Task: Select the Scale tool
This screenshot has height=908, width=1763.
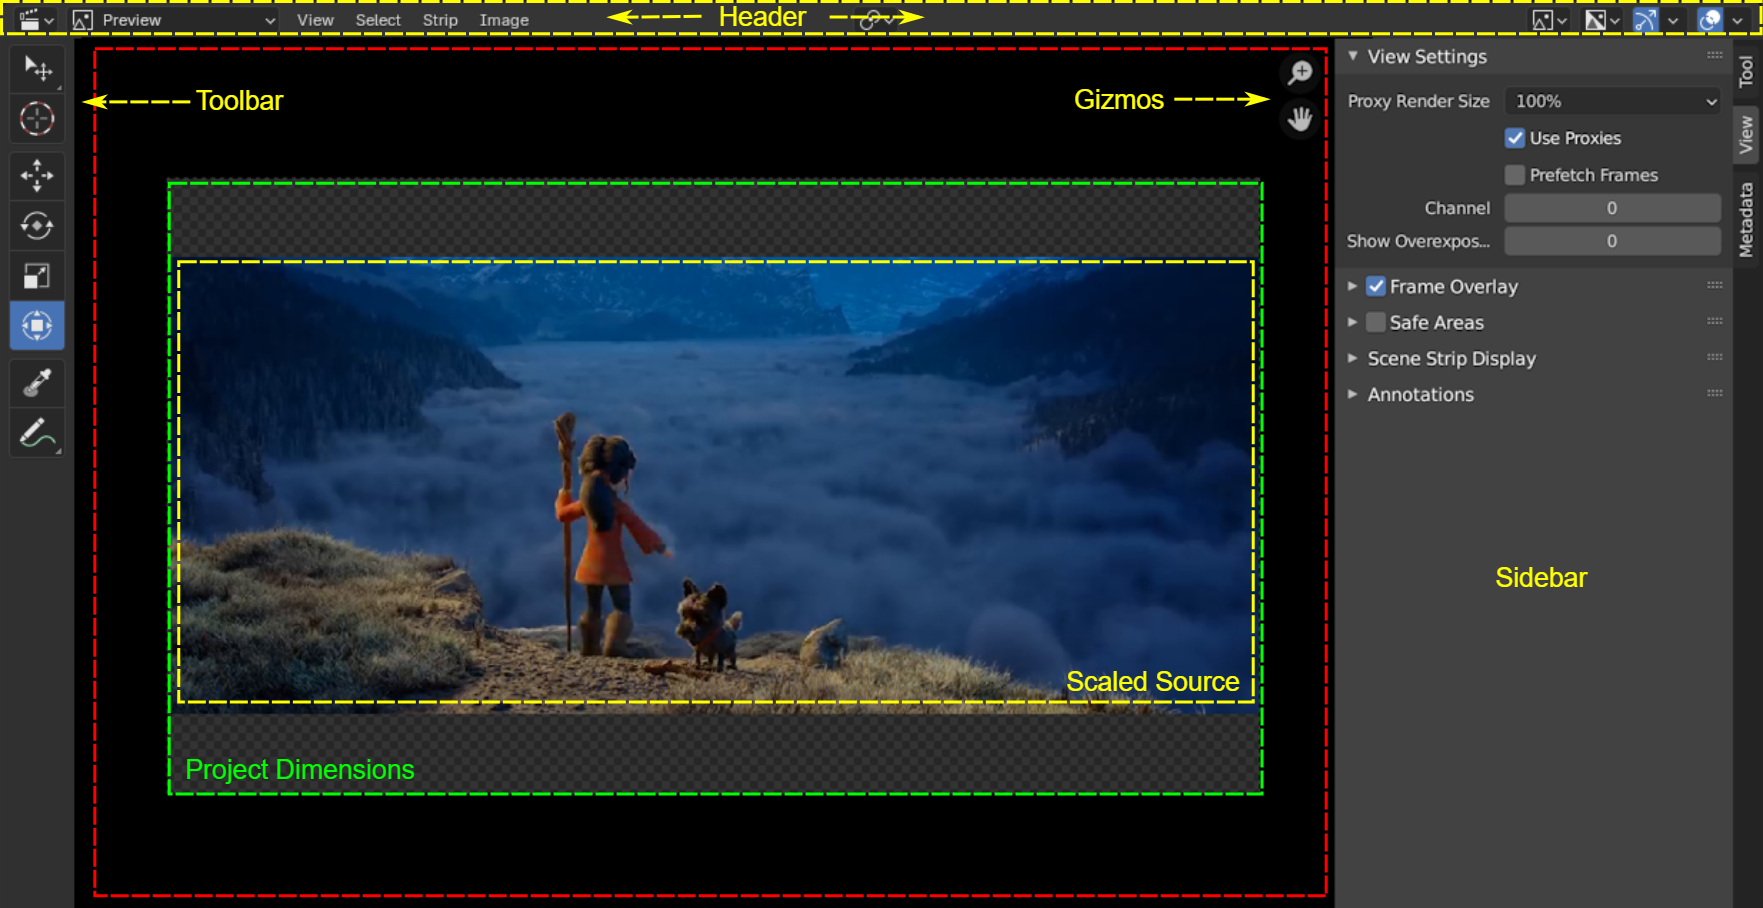Action: (37, 276)
